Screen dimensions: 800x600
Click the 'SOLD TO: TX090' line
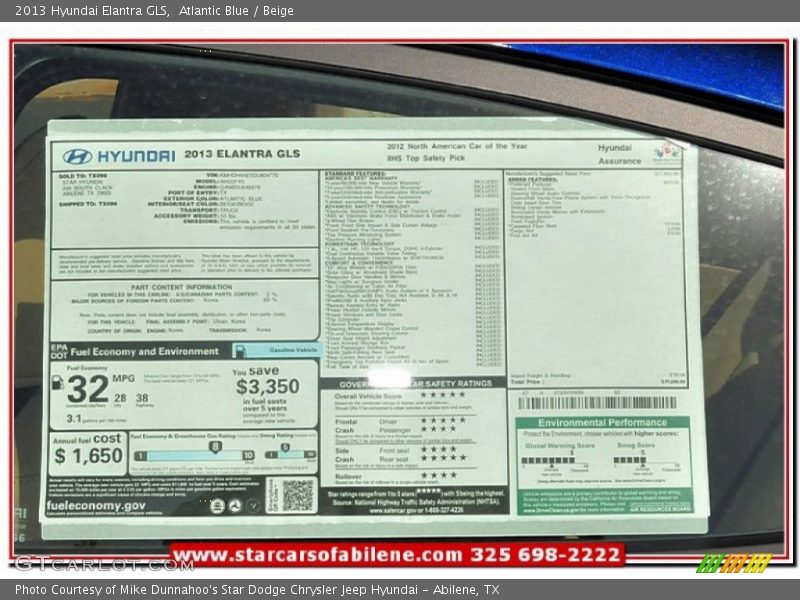[83, 176]
